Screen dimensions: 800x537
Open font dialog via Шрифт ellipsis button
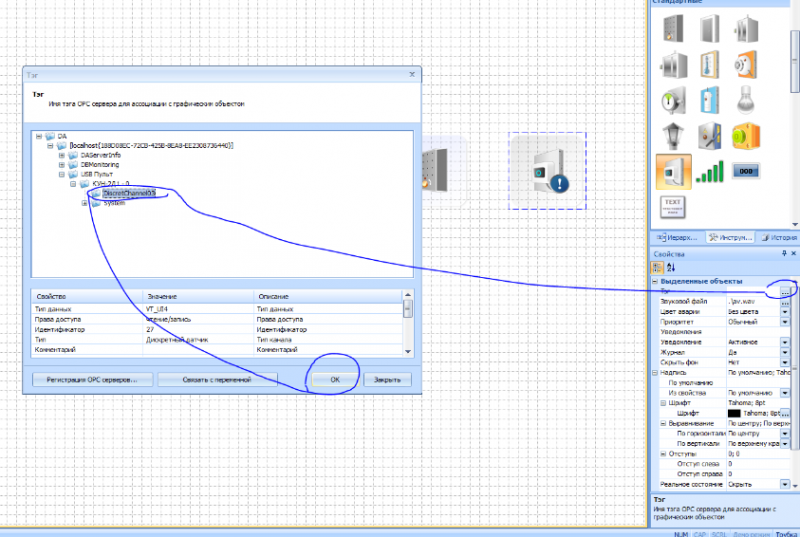point(785,414)
